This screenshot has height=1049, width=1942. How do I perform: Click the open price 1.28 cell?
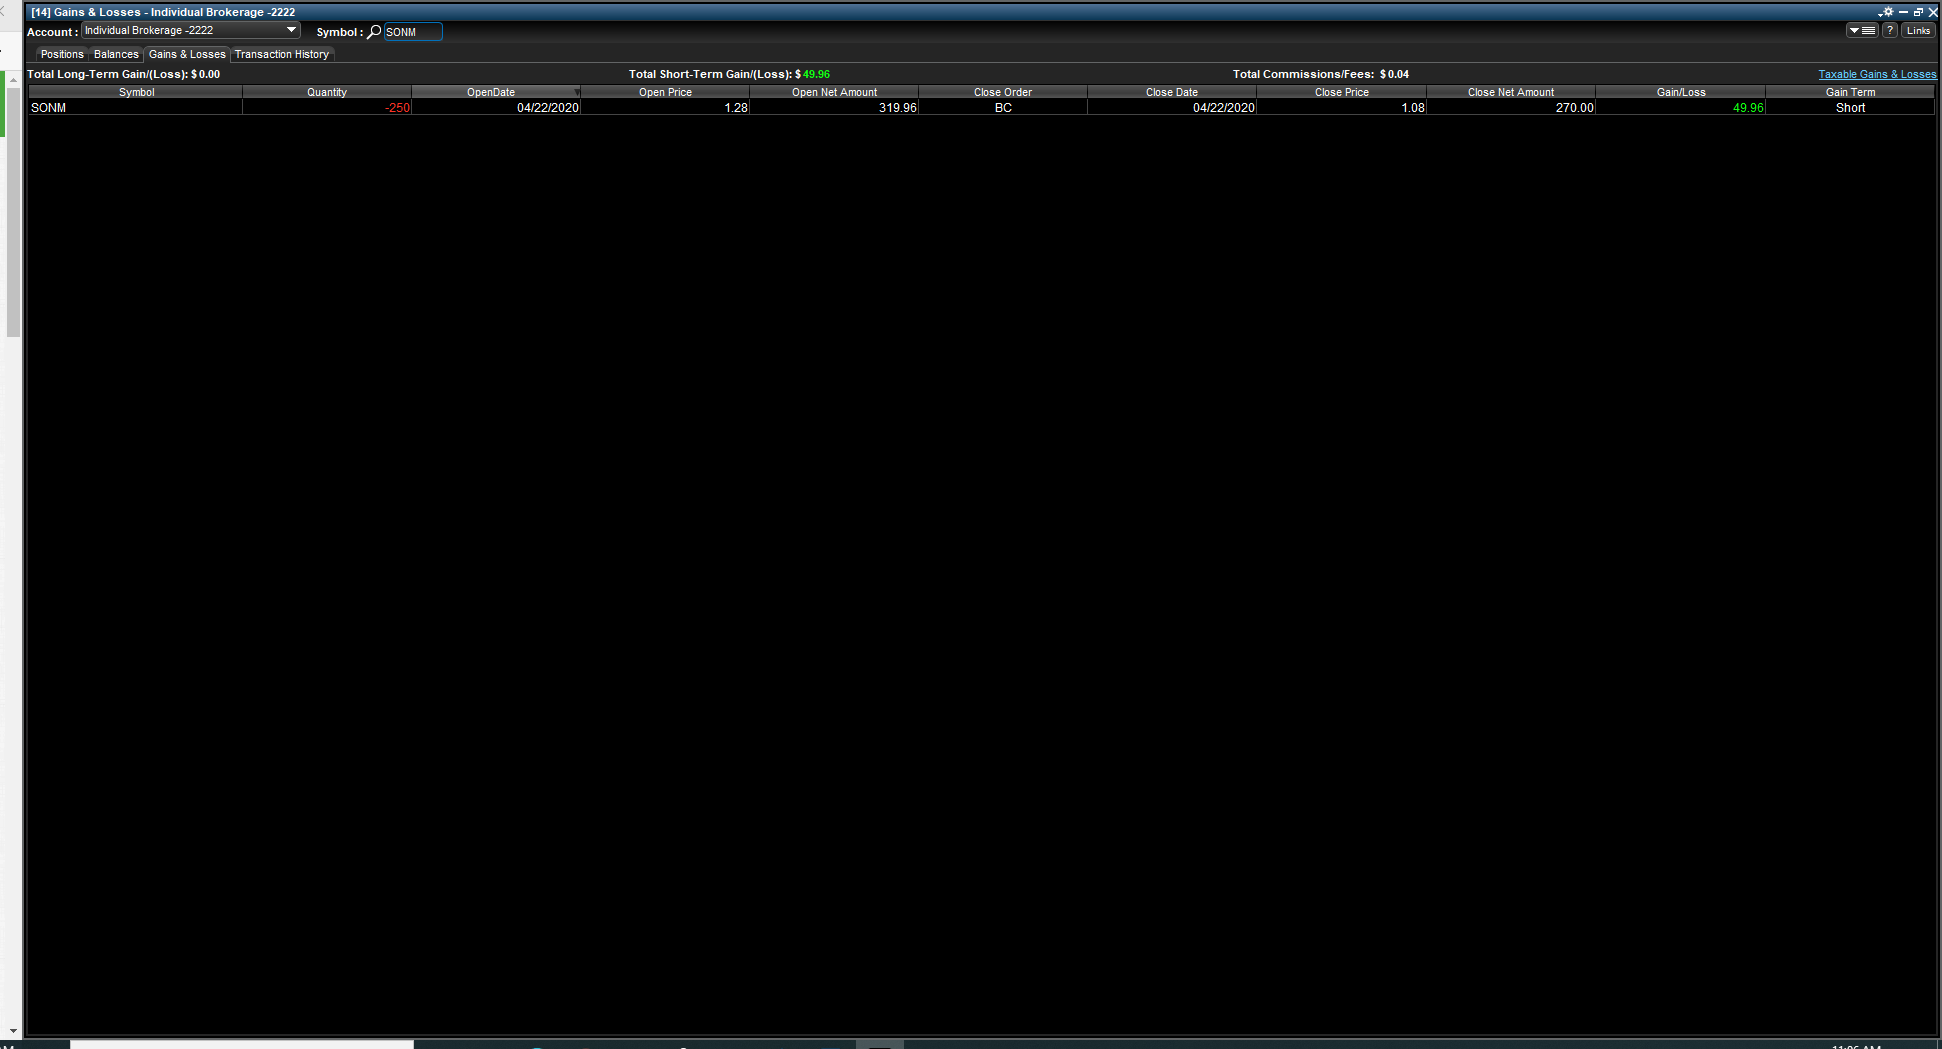665,108
